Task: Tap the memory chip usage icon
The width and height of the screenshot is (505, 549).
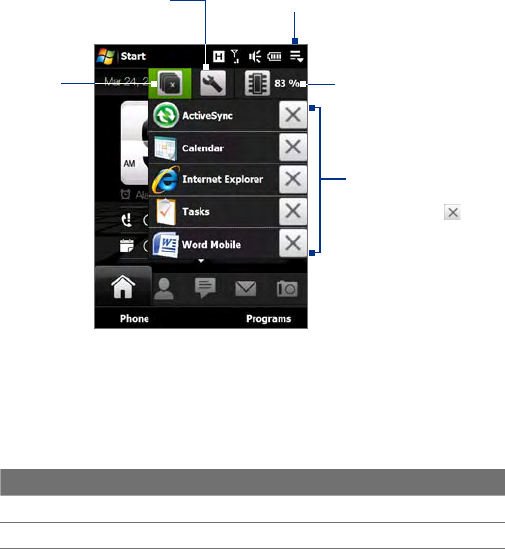Action: 257,83
